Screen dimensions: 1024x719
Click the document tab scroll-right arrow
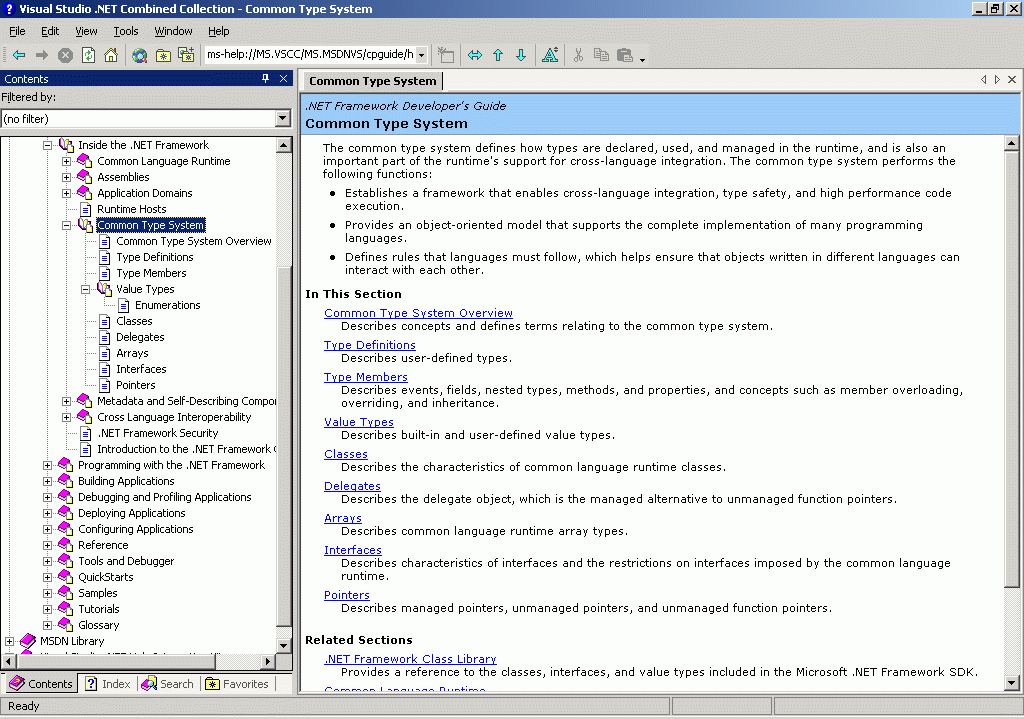tap(997, 80)
